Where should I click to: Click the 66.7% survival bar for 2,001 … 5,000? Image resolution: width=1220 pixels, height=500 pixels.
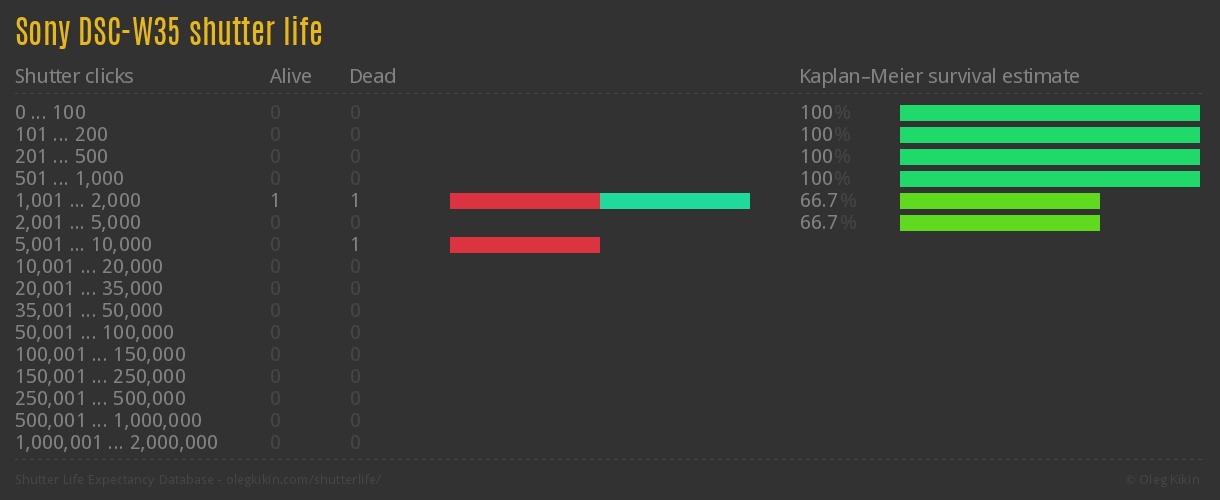click(x=999, y=223)
